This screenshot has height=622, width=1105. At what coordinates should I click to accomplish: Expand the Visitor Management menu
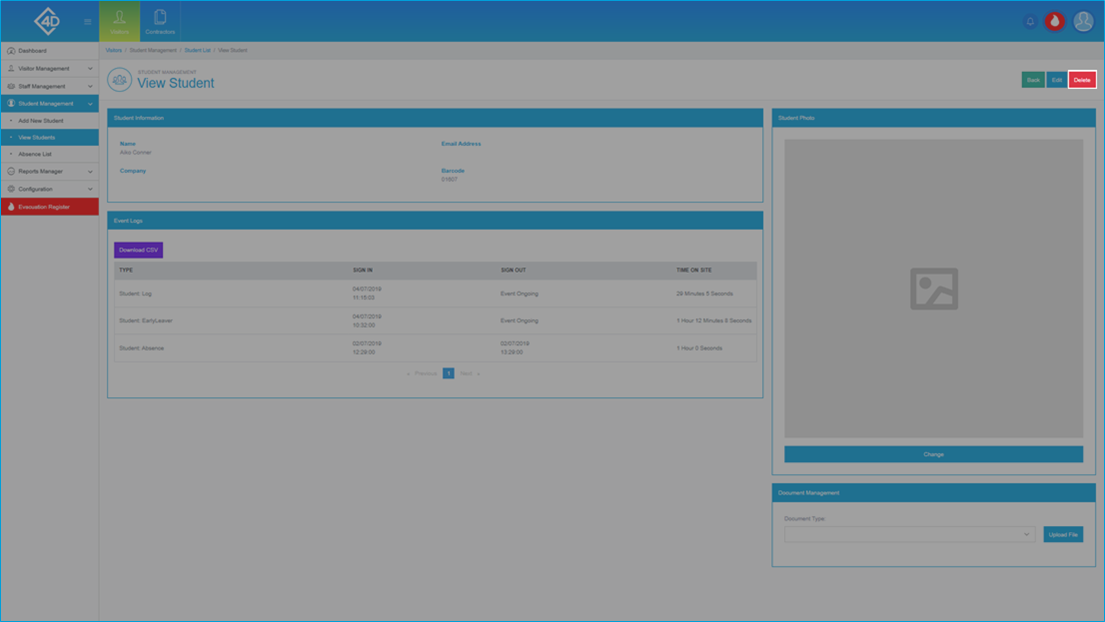pyautogui.click(x=50, y=68)
